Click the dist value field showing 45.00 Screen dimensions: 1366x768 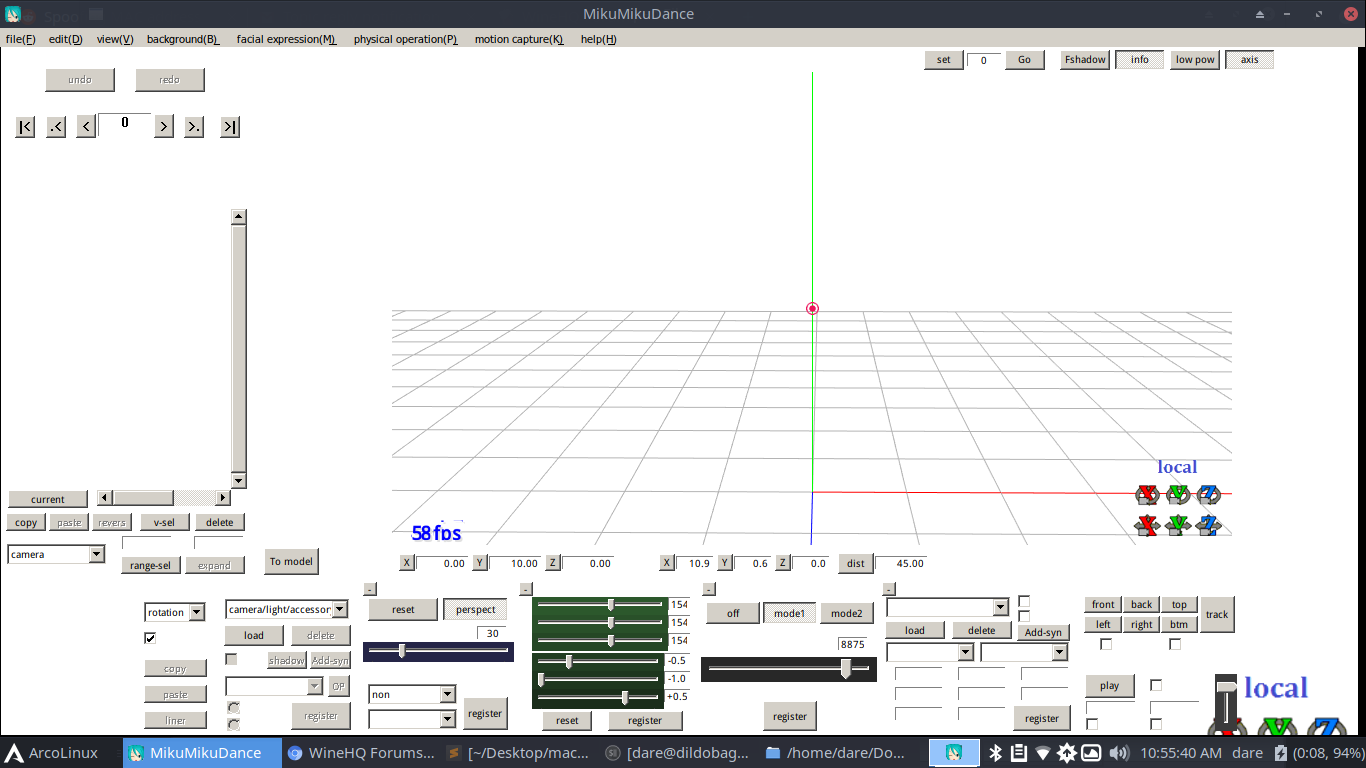[x=900, y=563]
